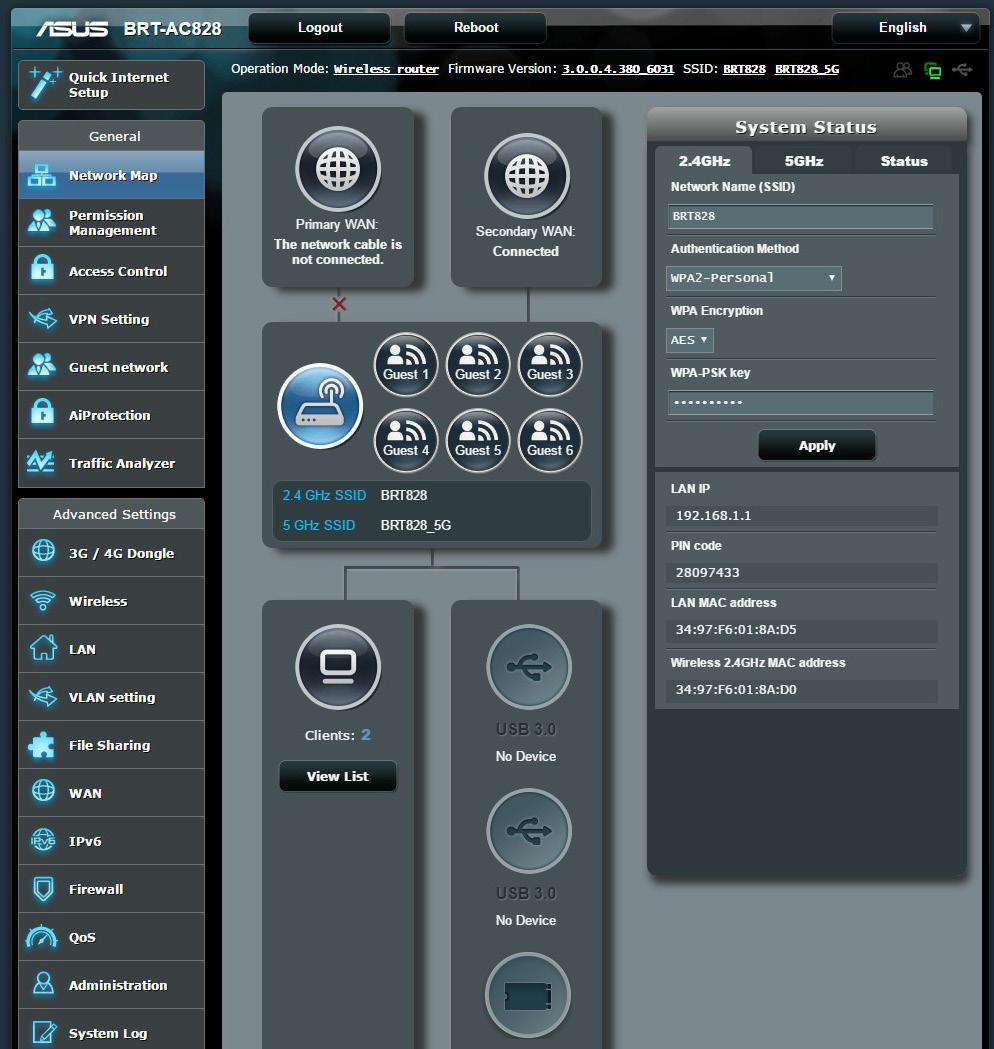The height and width of the screenshot is (1049, 994).
Task: Click the Network Name (SSID) input field
Action: pos(801,217)
